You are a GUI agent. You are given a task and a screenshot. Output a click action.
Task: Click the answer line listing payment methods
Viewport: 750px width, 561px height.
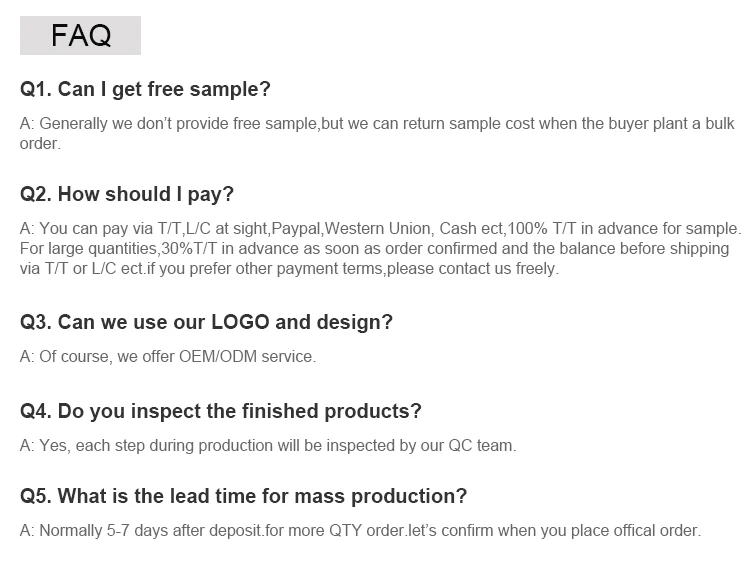pos(380,229)
